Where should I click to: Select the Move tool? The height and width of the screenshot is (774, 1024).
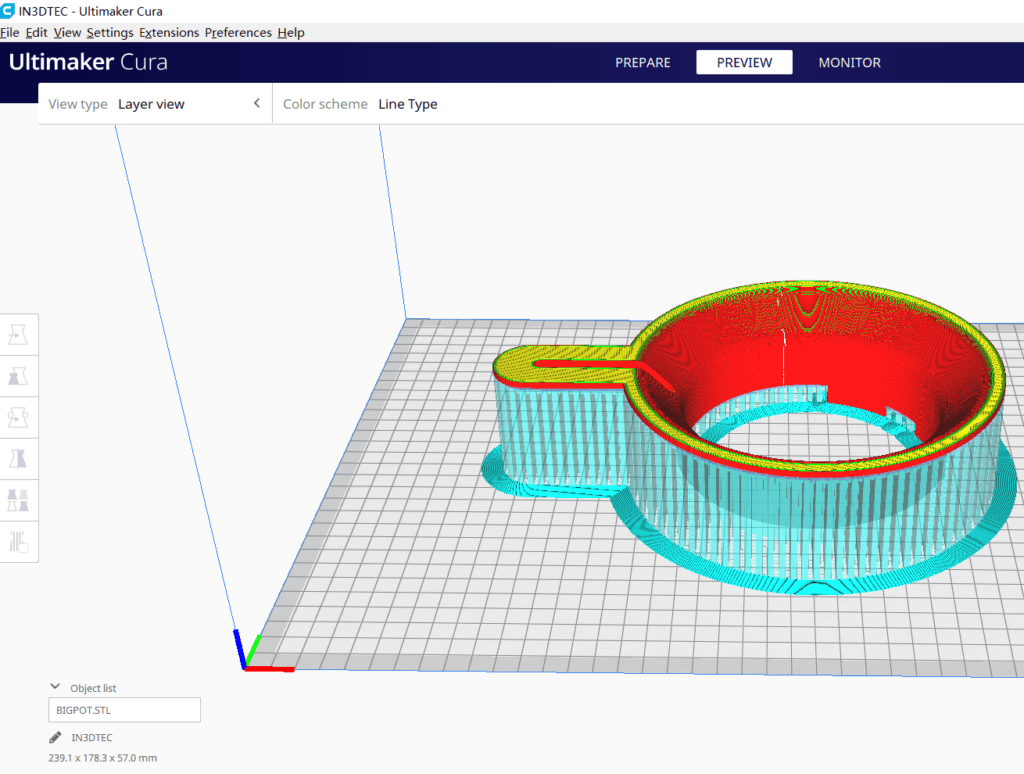[x=18, y=334]
